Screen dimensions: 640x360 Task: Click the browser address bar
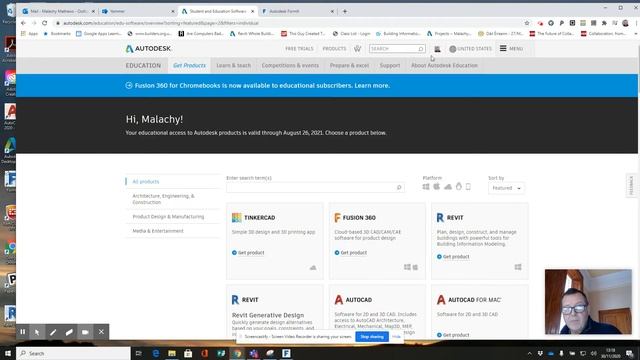[x=286, y=23]
